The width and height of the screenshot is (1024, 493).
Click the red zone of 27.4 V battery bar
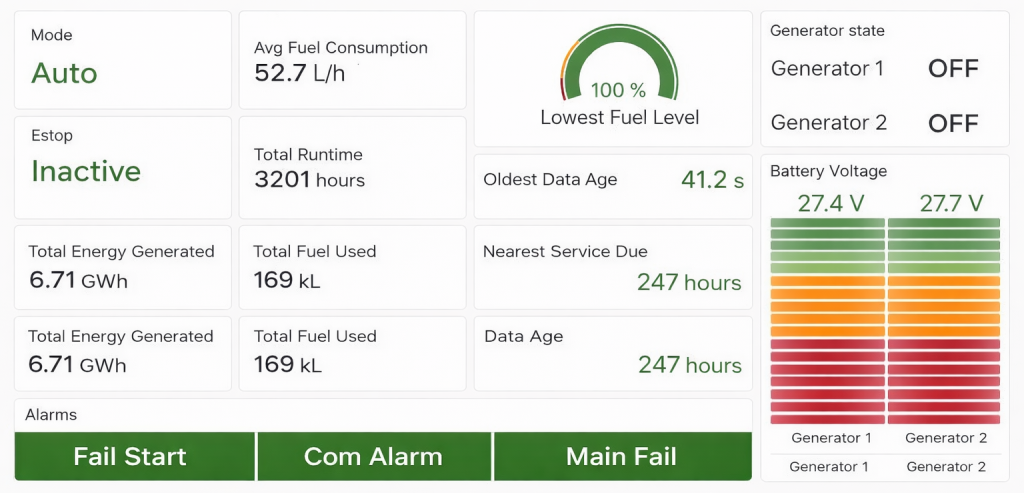coord(827,382)
